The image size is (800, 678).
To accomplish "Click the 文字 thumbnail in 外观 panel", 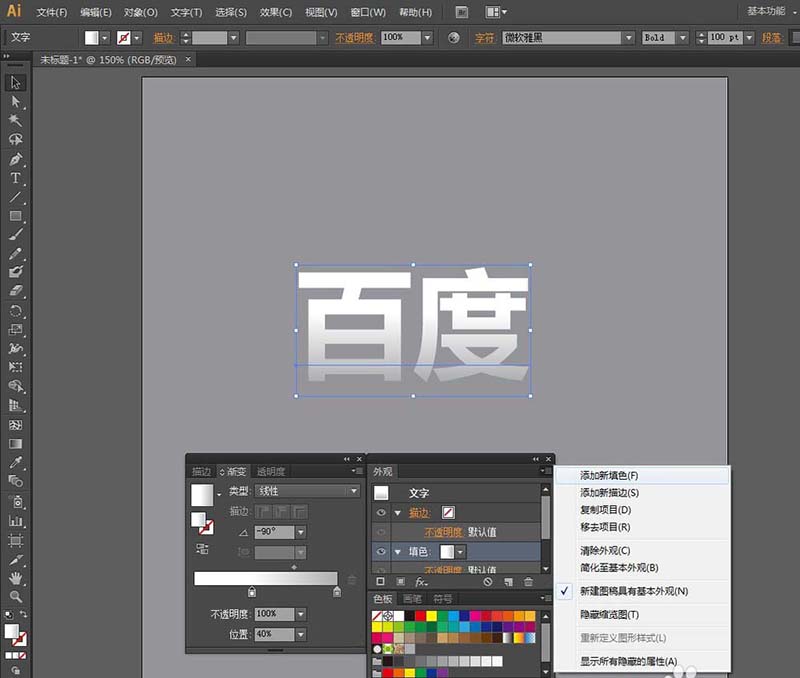I will point(381,493).
